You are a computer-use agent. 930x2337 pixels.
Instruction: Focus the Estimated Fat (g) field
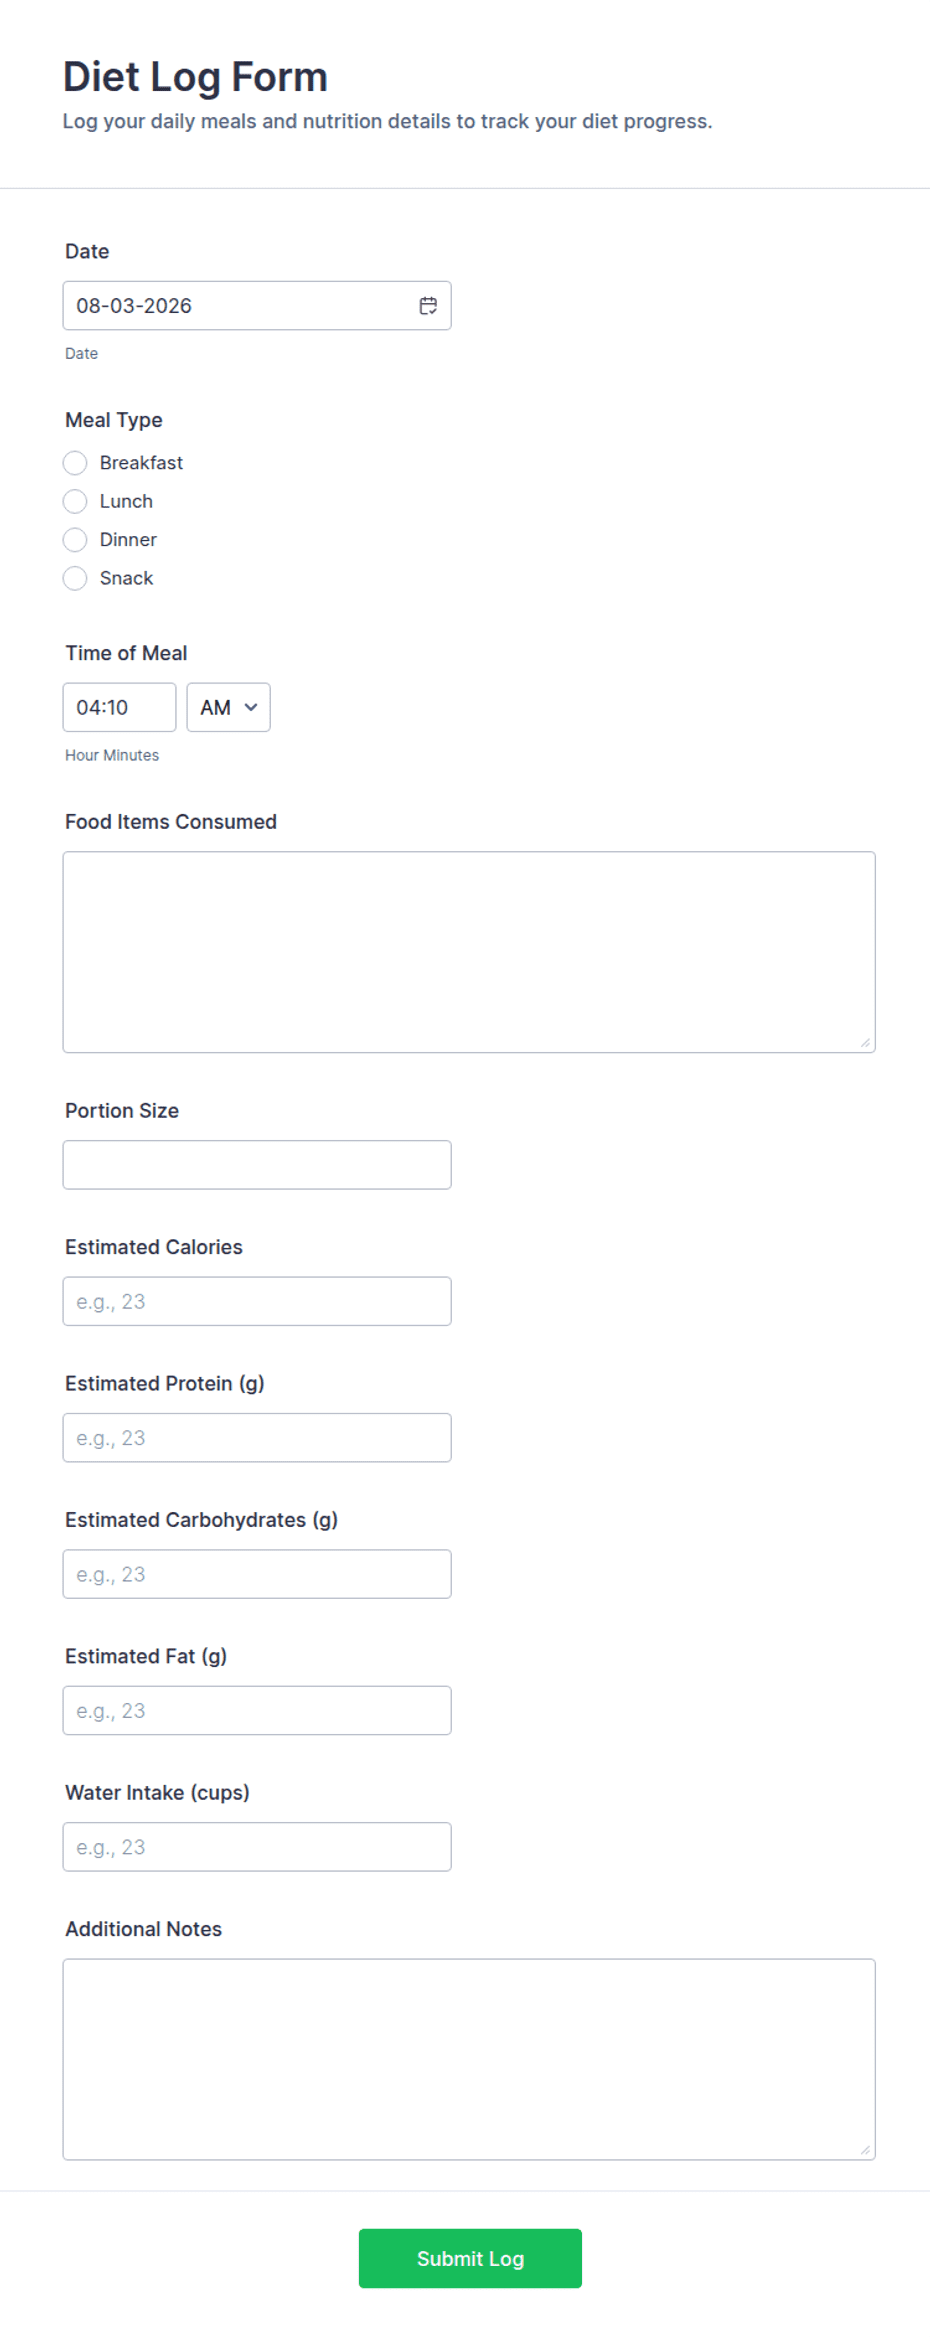click(x=257, y=1710)
